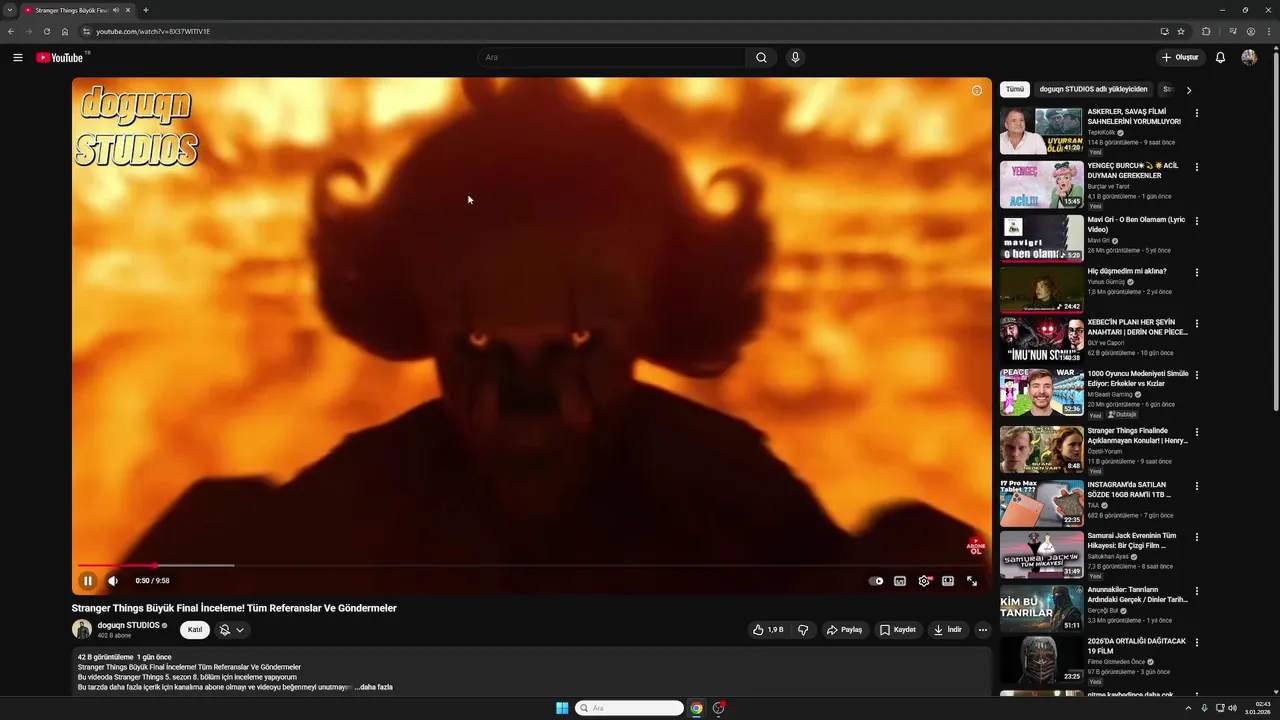Open options for 1000 Oyuncu Medeniyeti video
Screen dimensions: 1280x720
[1196, 375]
